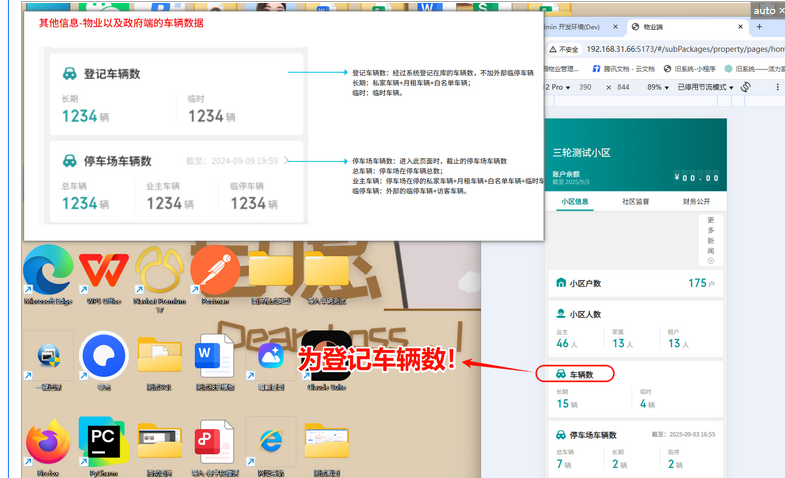The image size is (785, 478).
Task: Select the 社区监督 tab
Action: (635, 201)
